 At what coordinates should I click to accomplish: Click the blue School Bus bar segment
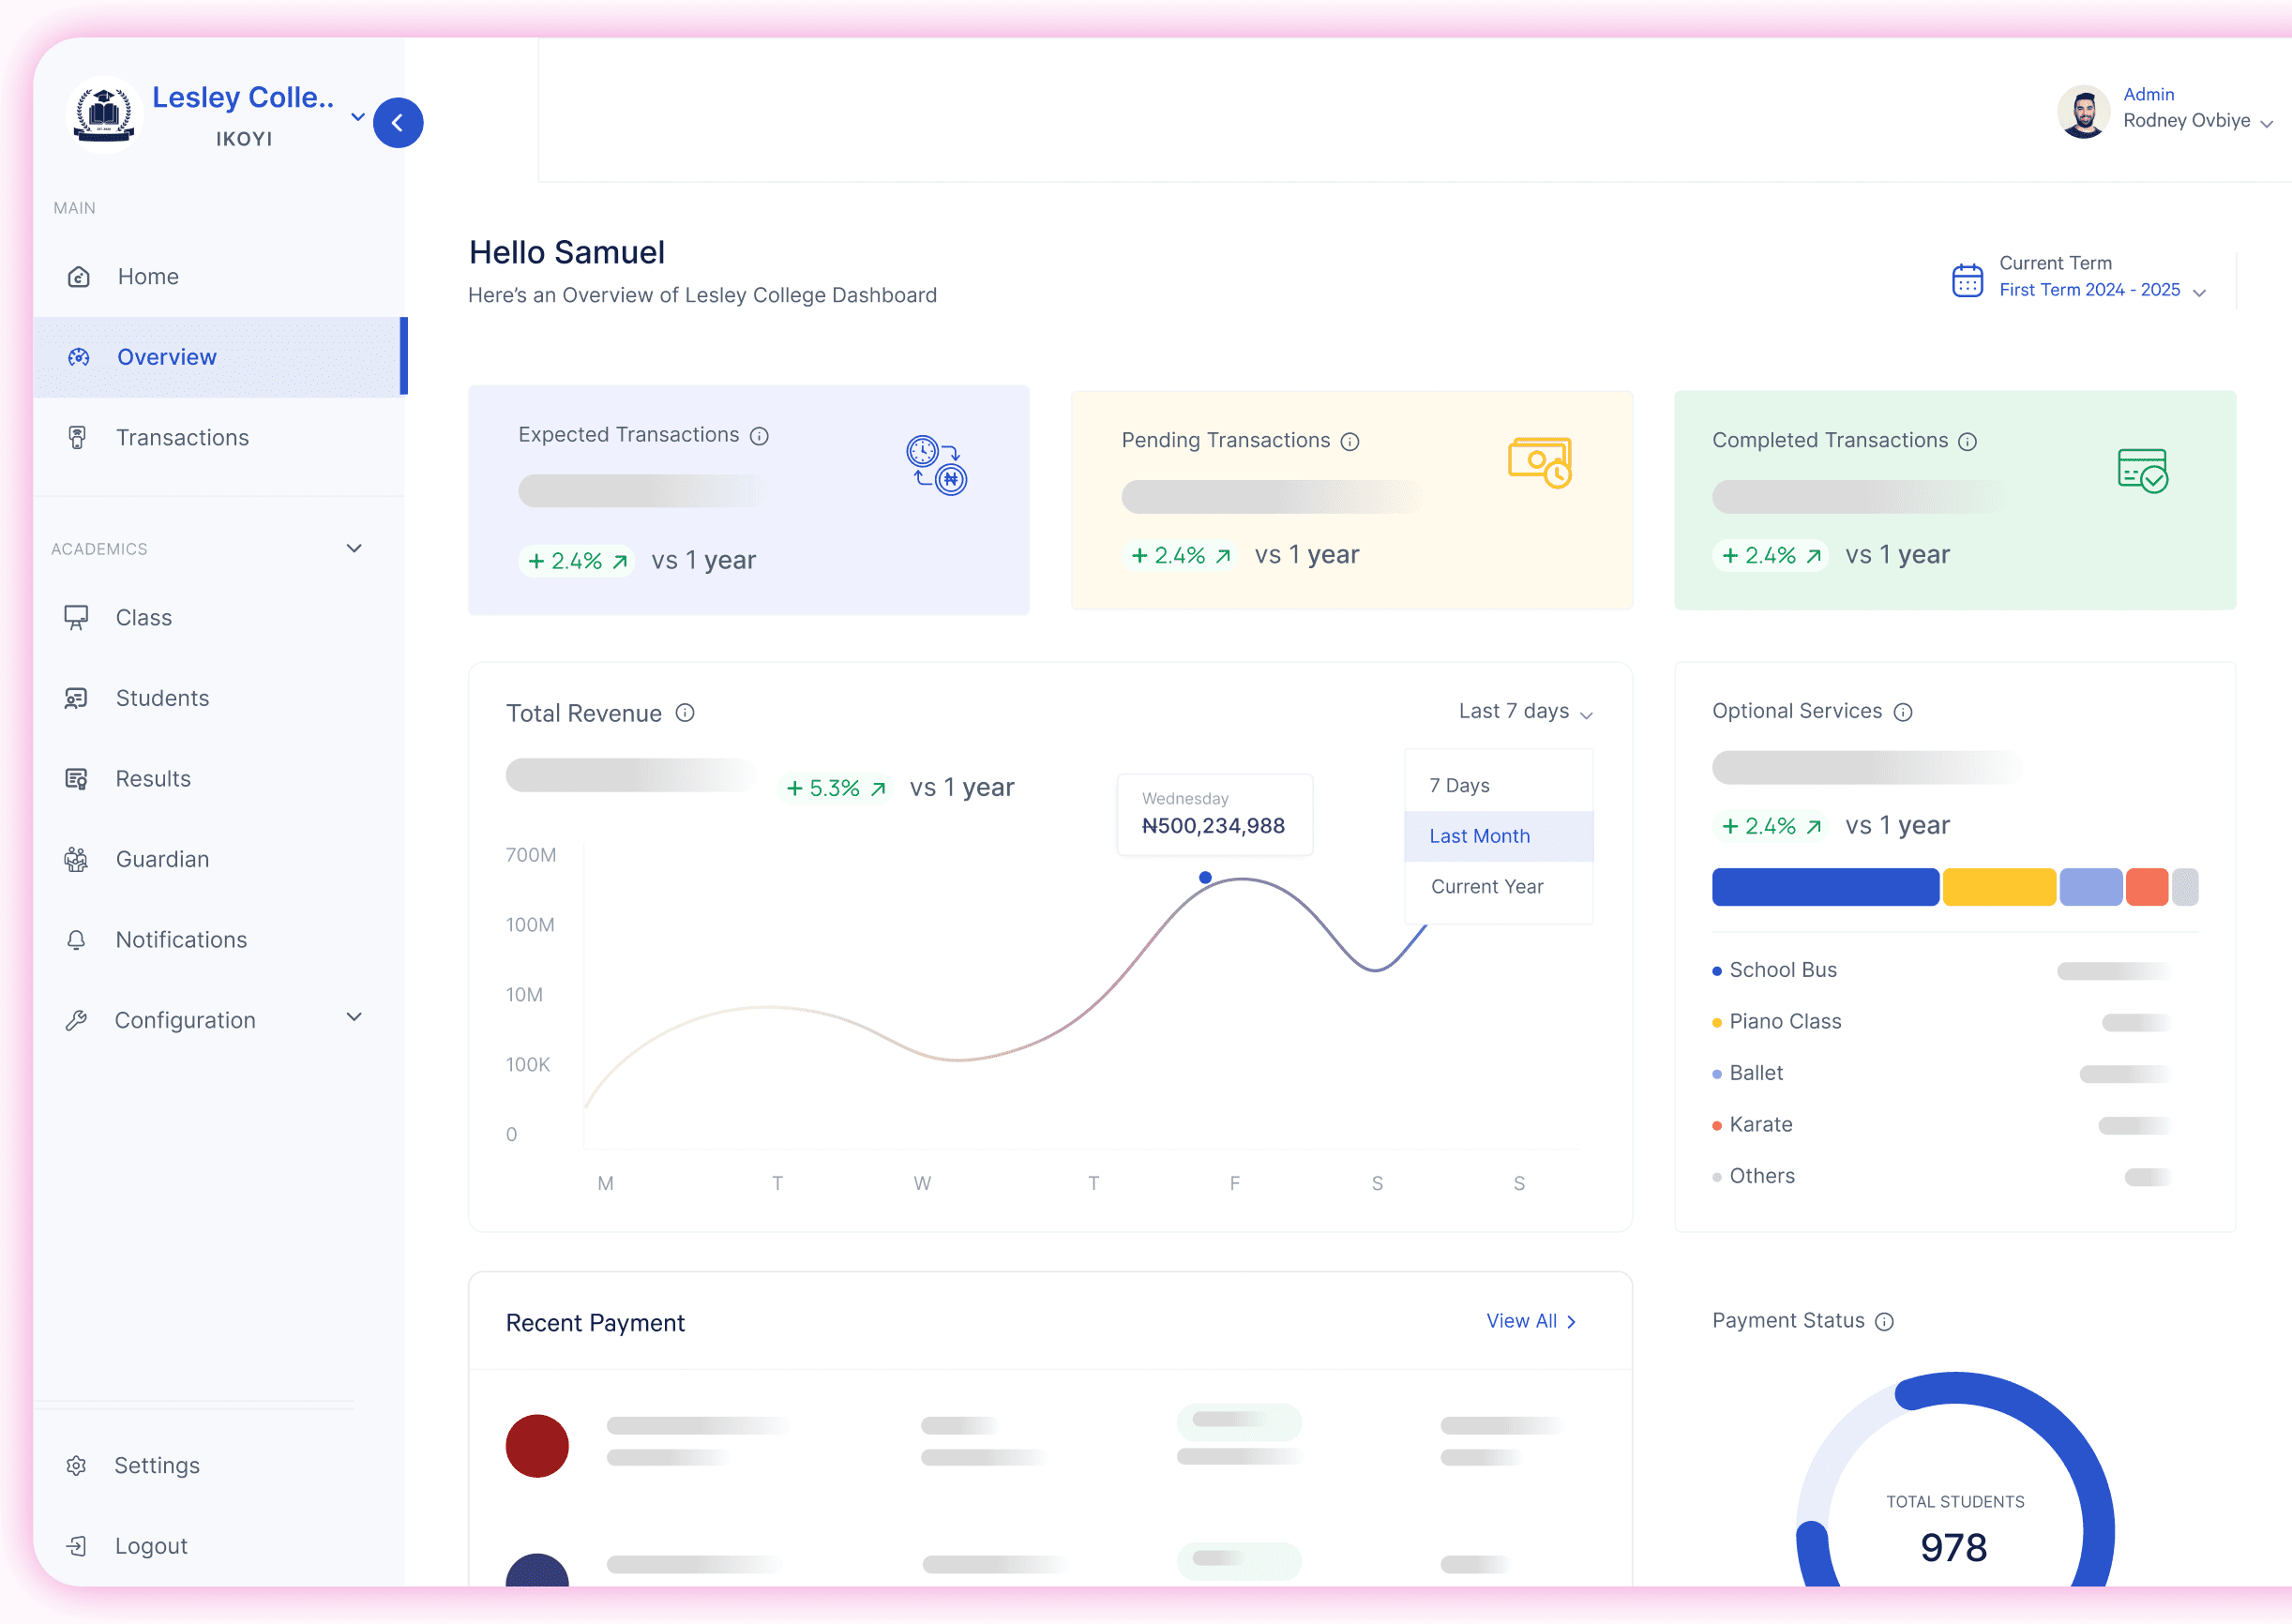pos(1824,886)
